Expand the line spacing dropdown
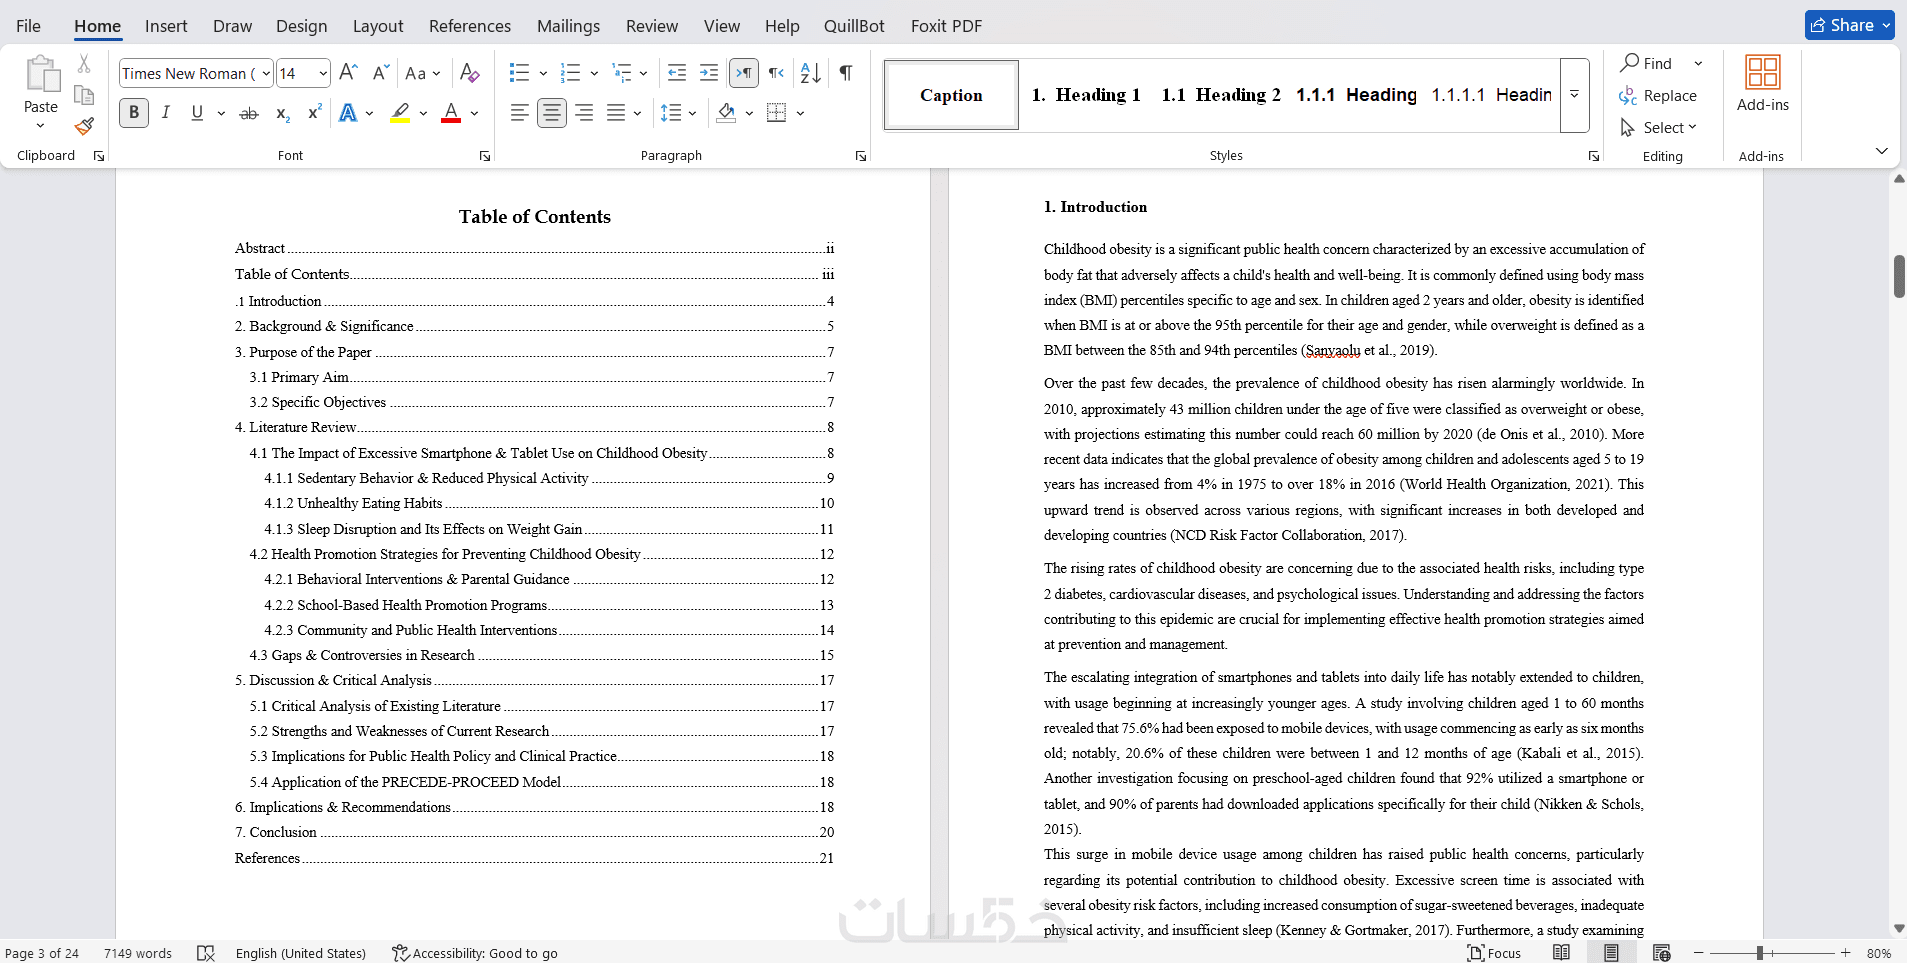Viewport: 1907px width, 963px height. point(692,113)
